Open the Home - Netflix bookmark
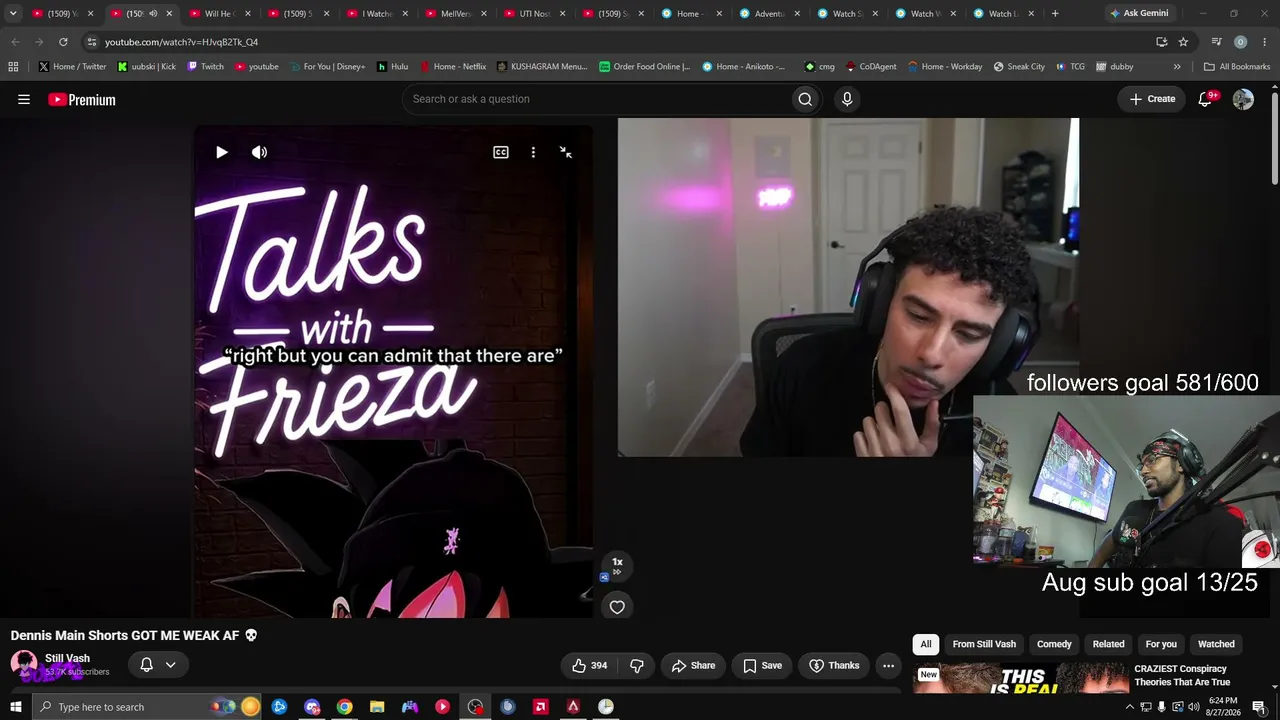1280x720 pixels. click(453, 67)
